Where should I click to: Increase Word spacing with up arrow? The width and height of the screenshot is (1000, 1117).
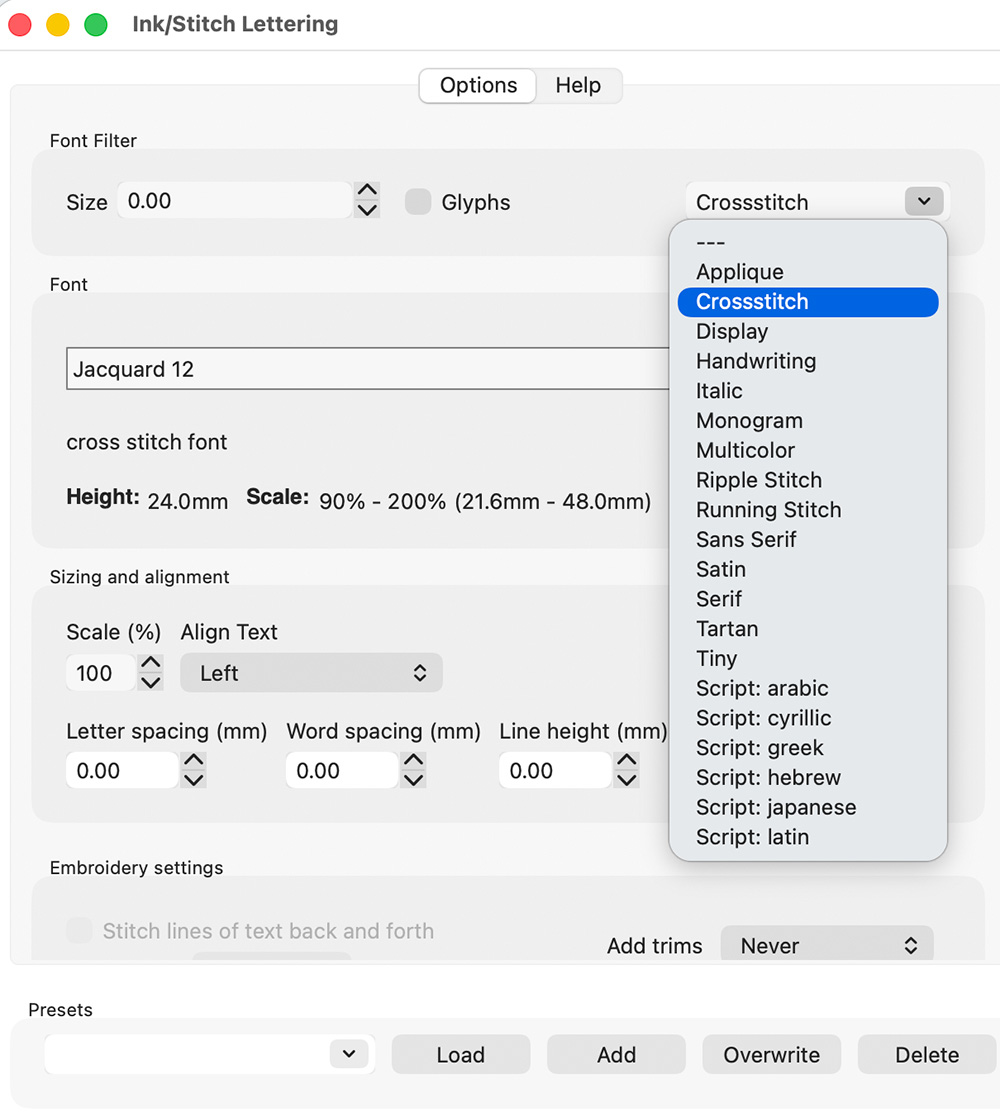click(413, 761)
